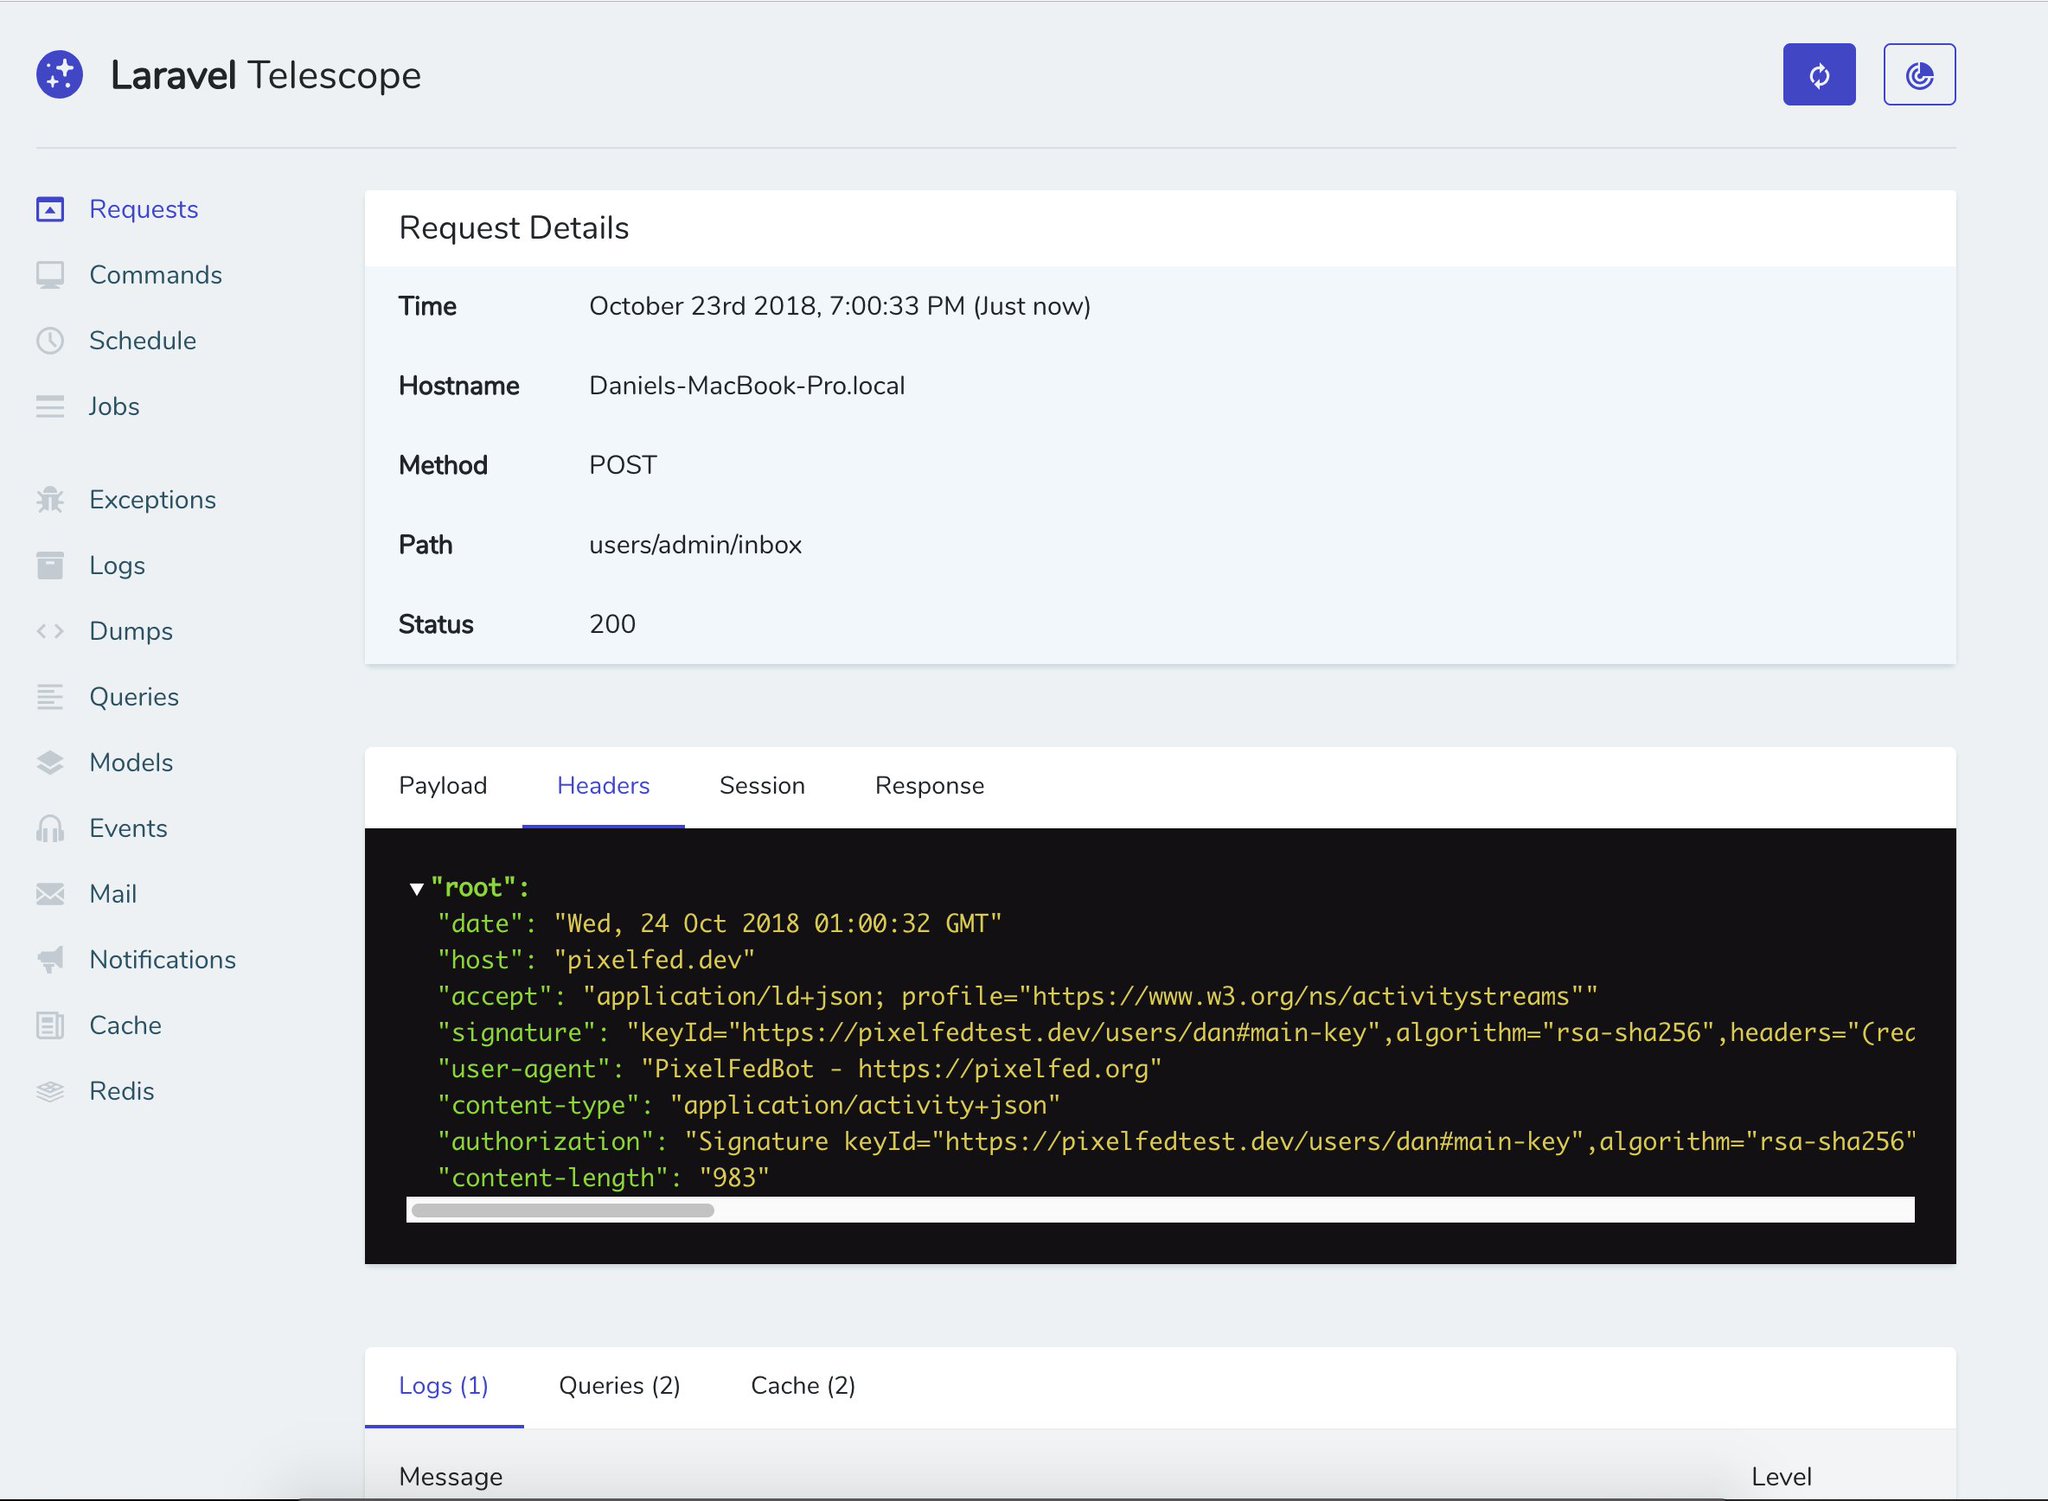Go to Commands in the sidebar

(155, 275)
